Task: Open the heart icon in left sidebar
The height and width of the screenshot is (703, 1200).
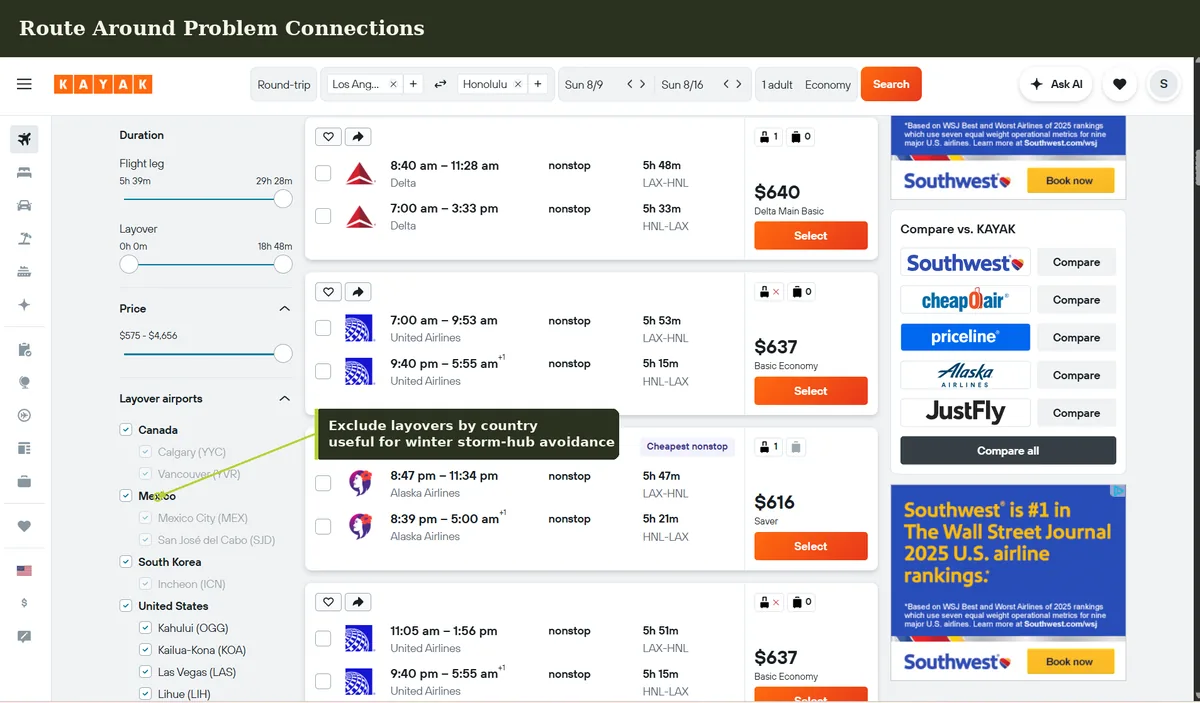Action: click(24, 526)
